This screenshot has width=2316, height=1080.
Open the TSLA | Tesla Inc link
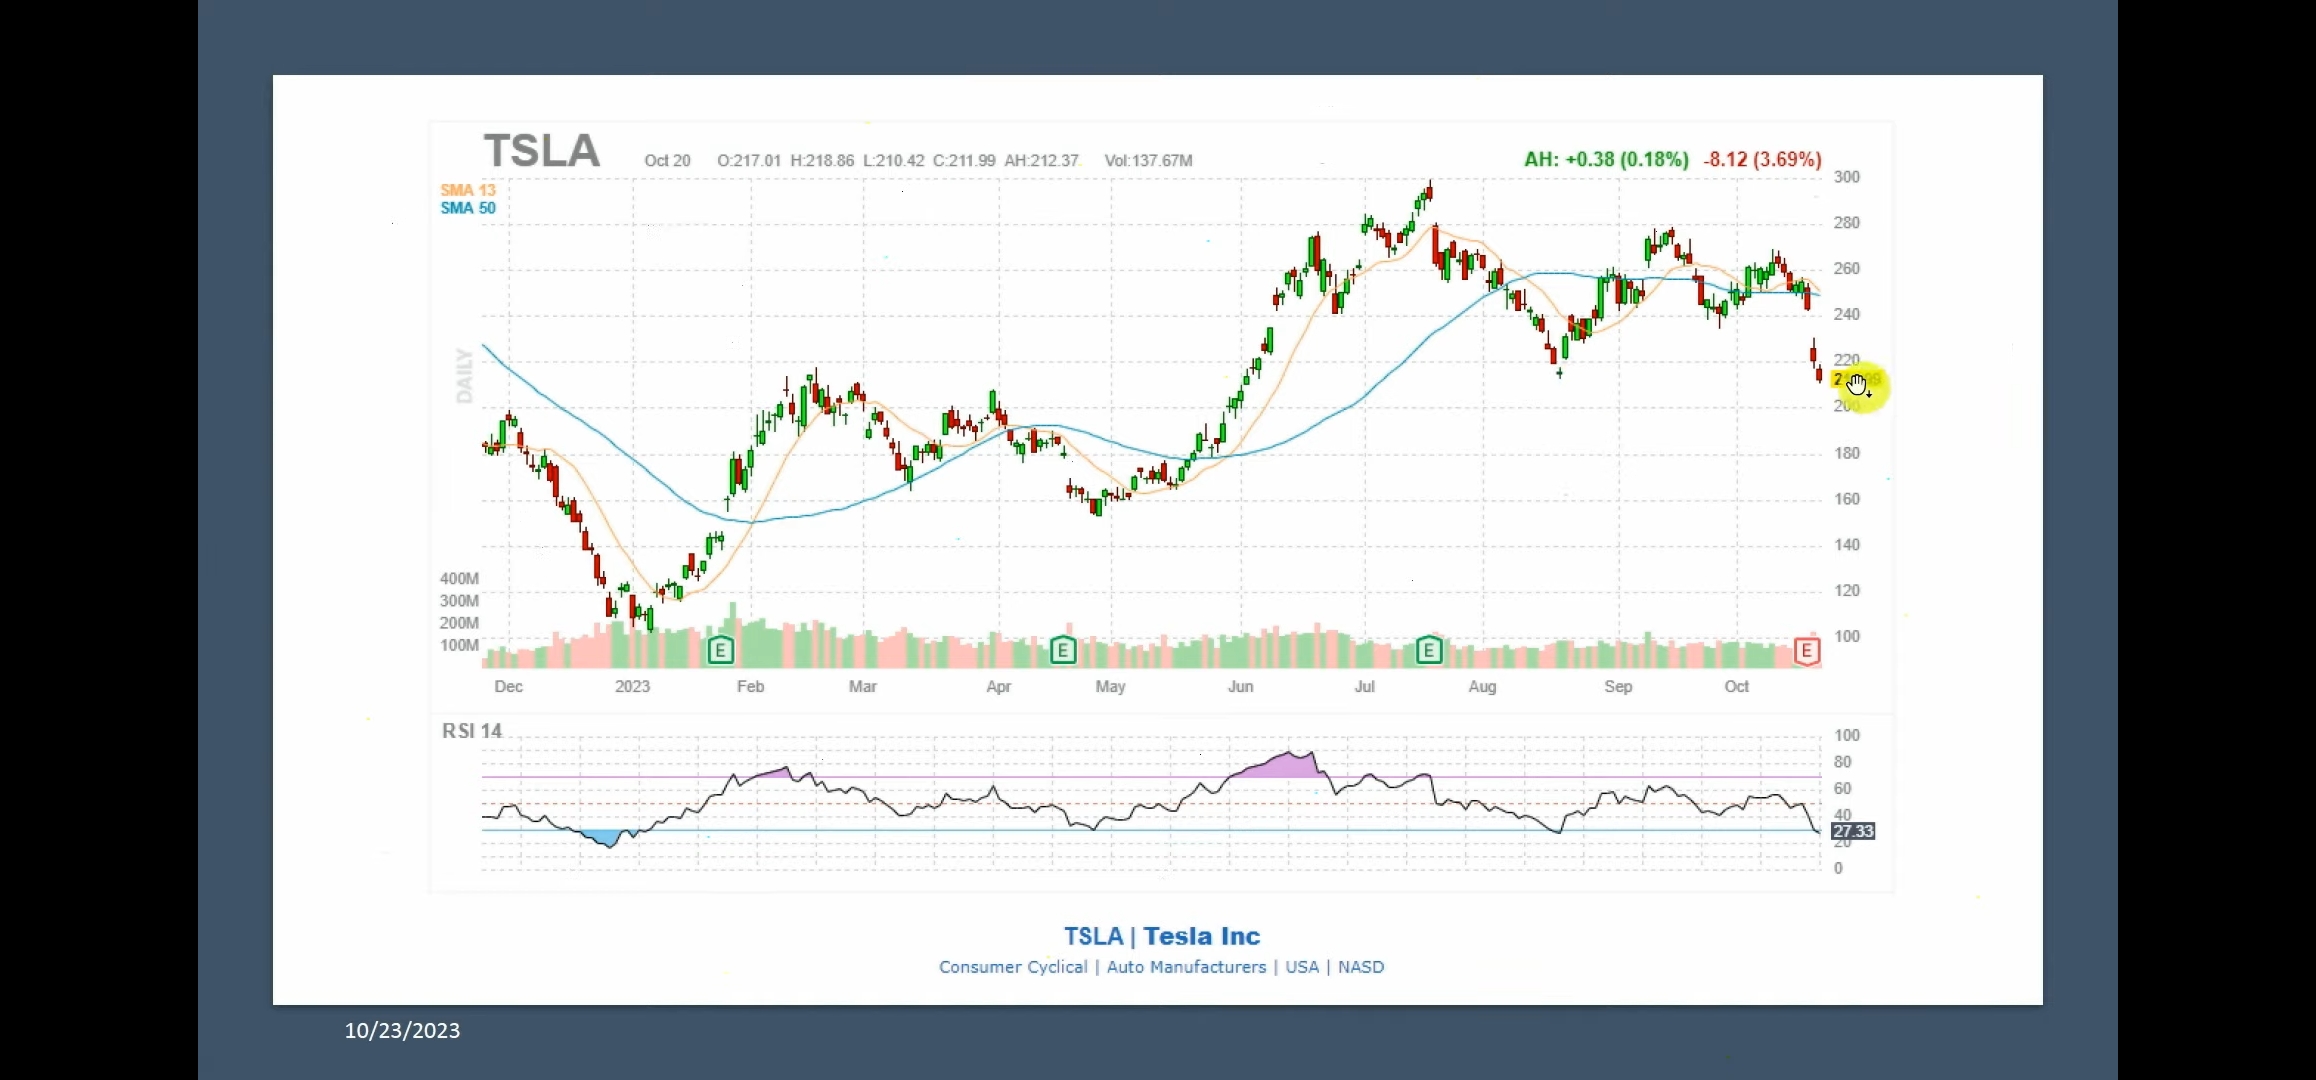tap(1162, 936)
